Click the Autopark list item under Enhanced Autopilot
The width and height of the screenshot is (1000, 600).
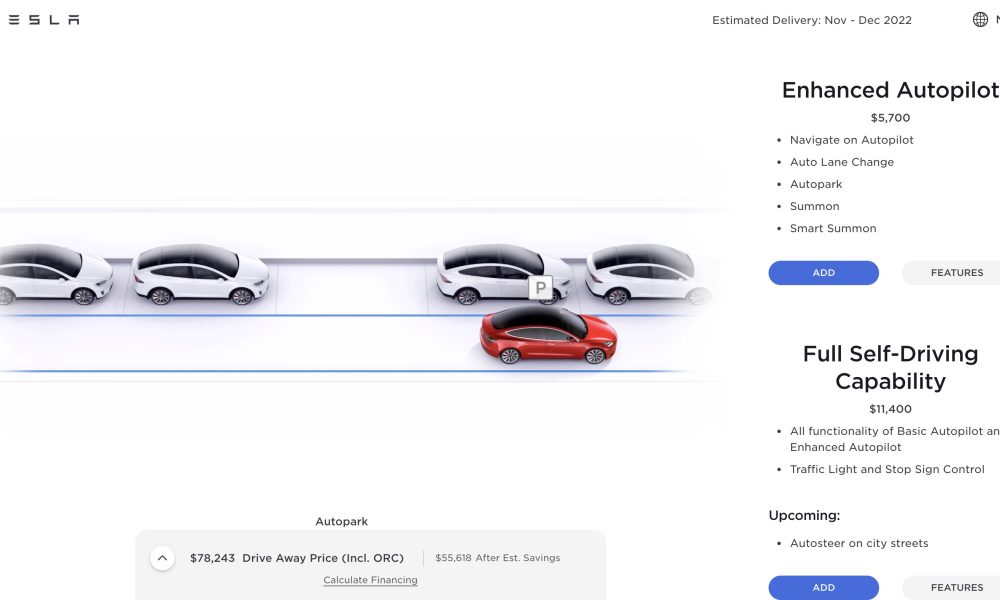(x=816, y=184)
